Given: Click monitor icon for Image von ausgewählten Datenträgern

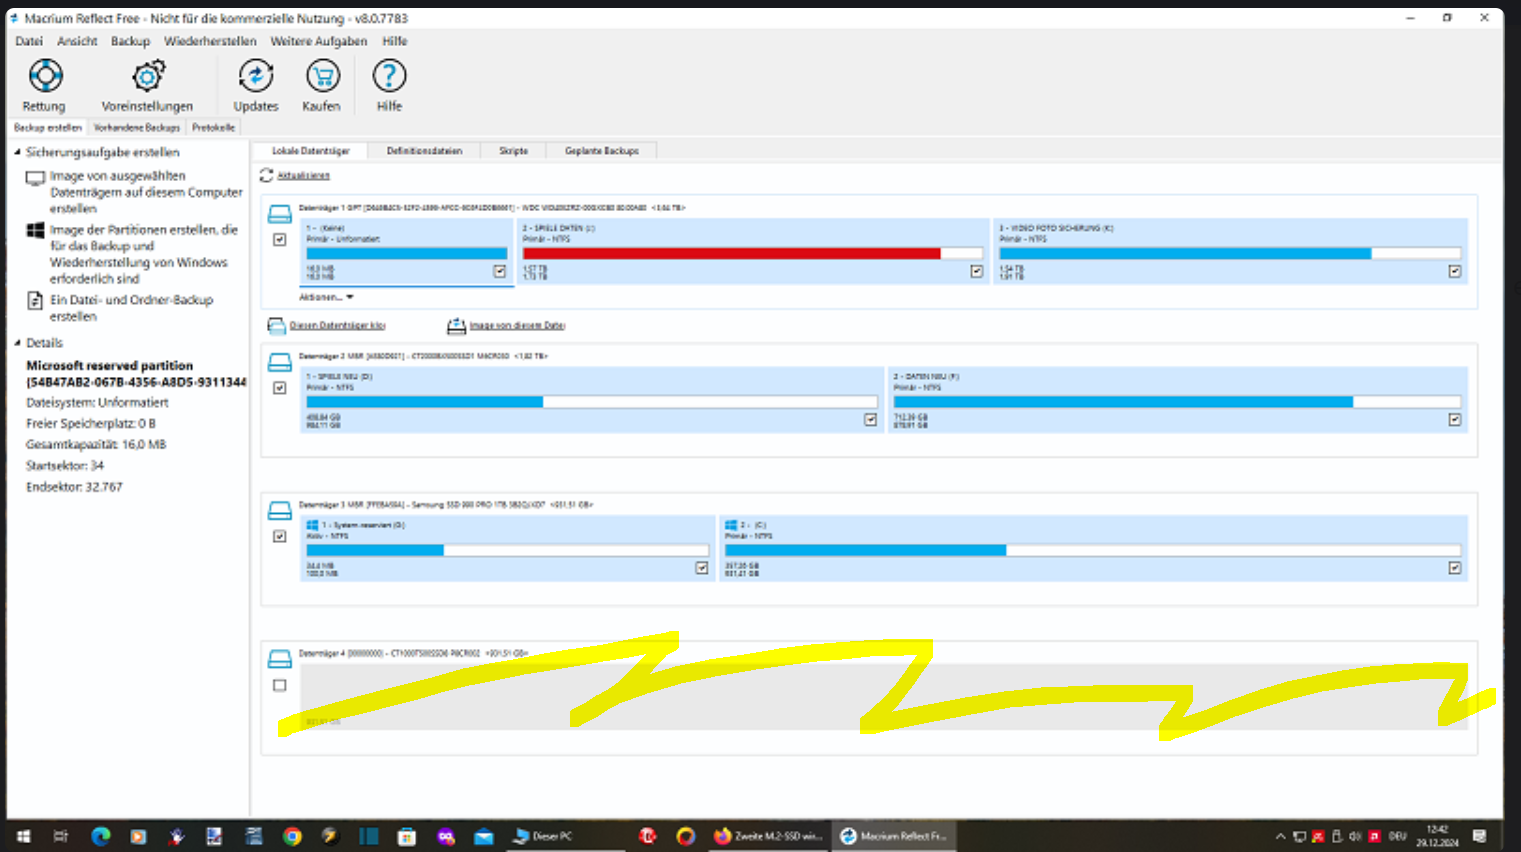Looking at the screenshot, I should click(35, 178).
